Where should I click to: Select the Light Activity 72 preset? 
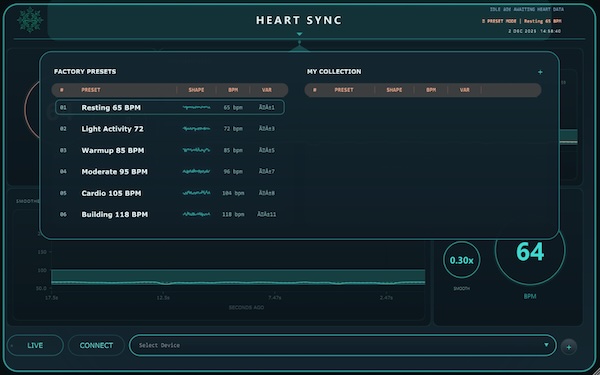click(x=170, y=129)
